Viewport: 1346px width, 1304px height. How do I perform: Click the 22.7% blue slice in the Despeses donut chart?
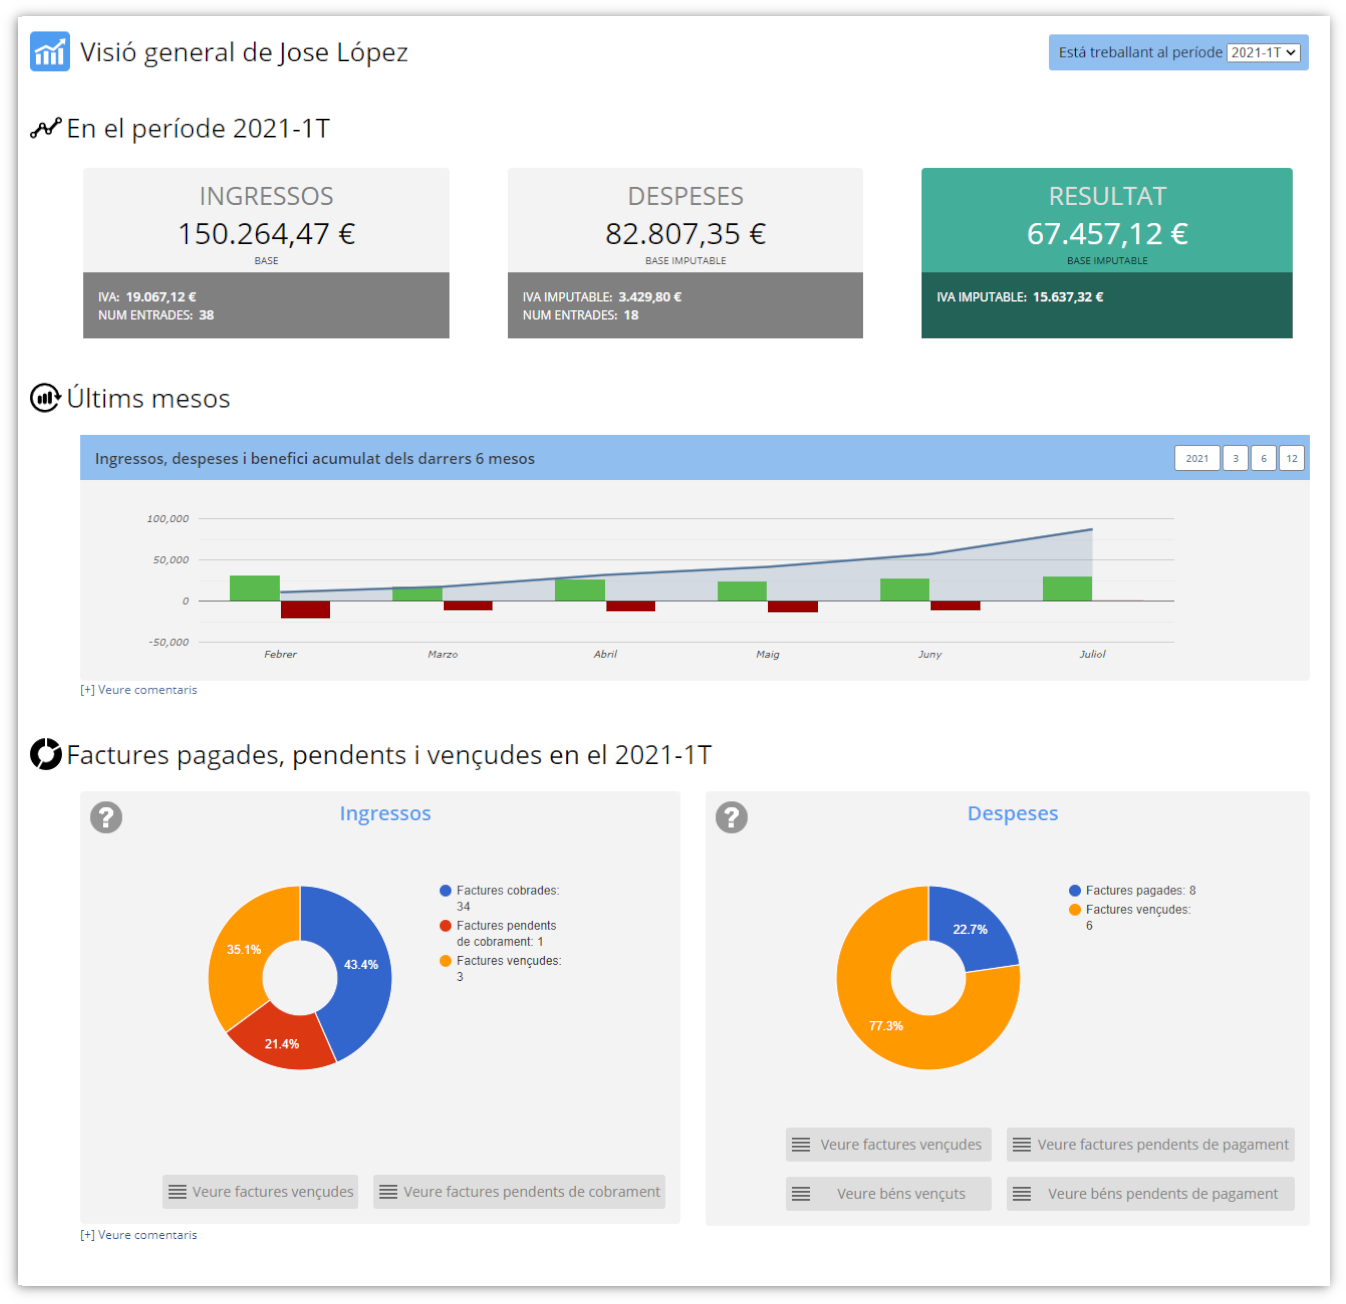coord(970,929)
